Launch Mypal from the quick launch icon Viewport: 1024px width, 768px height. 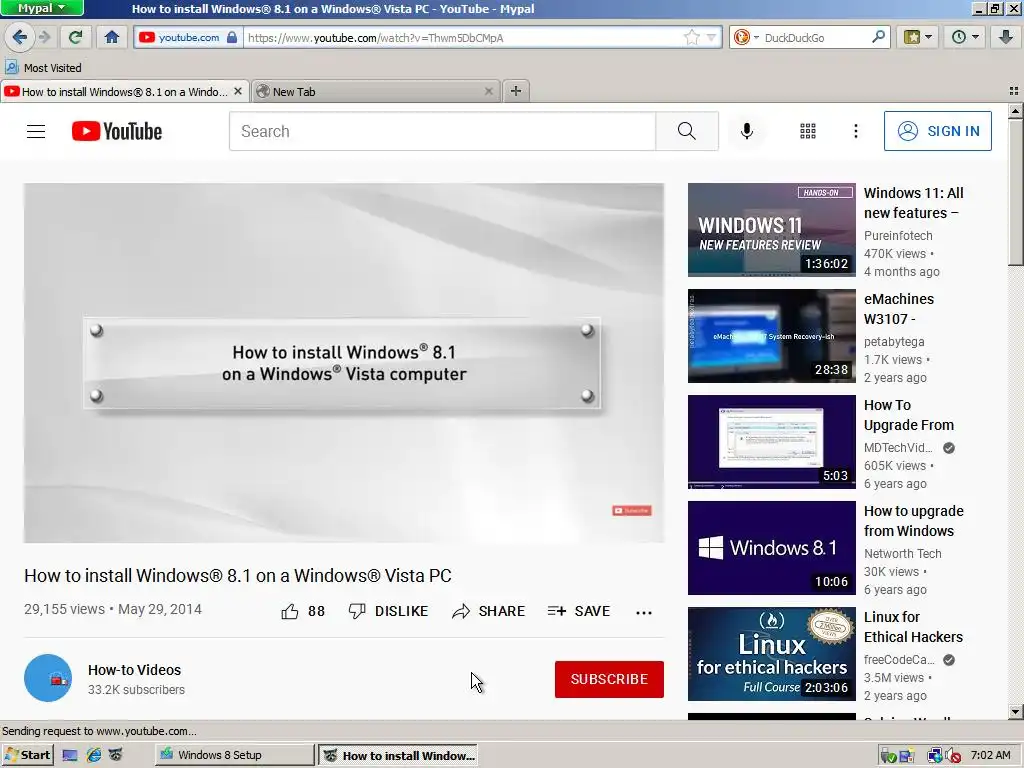point(116,755)
